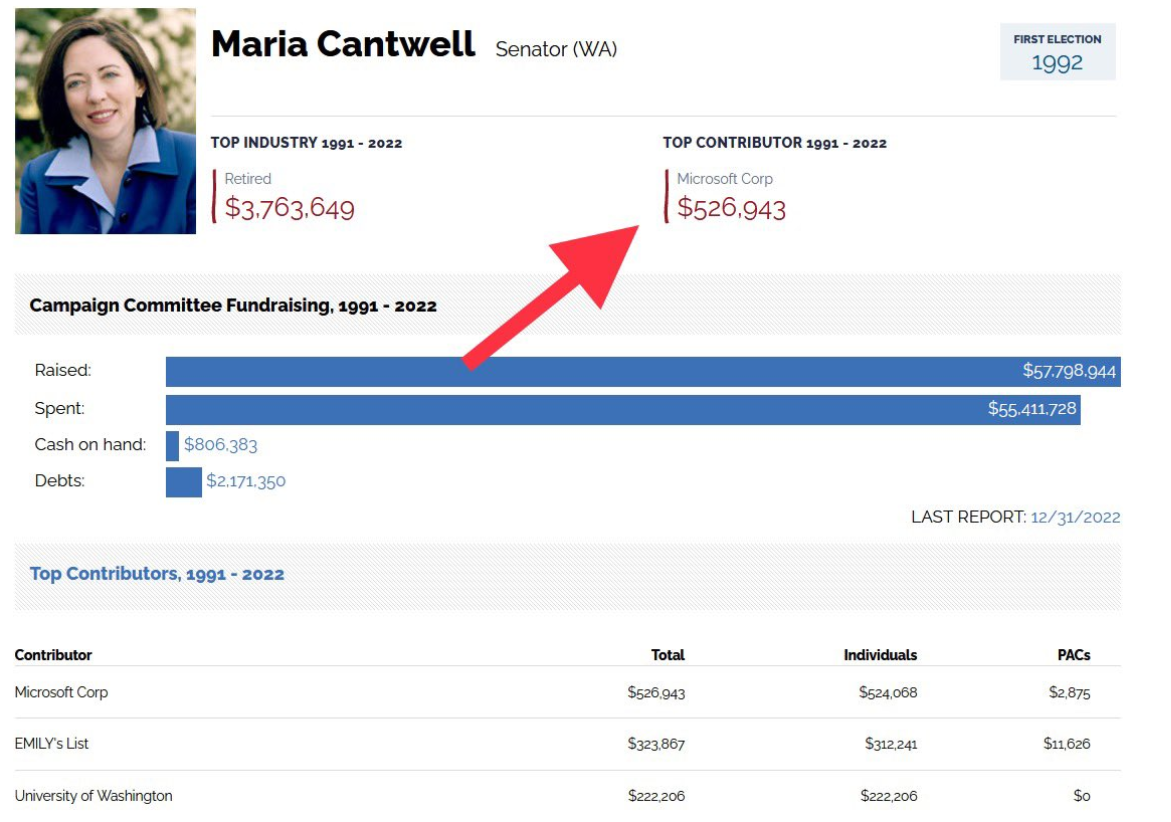
Task: Click the Top Industry Retired amount
Action: click(x=289, y=209)
